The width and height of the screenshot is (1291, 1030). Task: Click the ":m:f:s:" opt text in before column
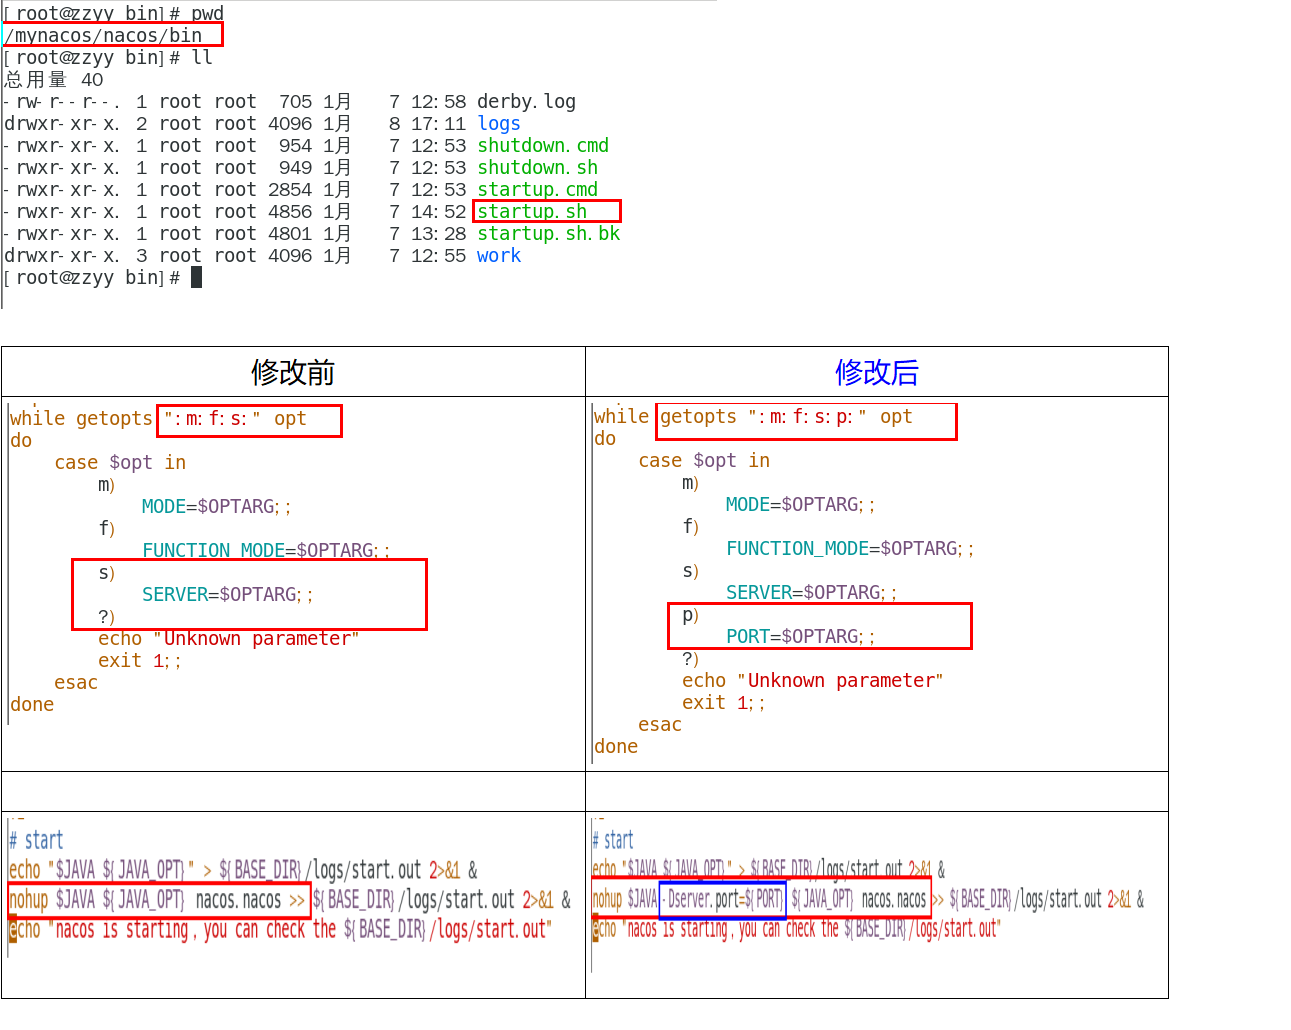click(x=235, y=419)
